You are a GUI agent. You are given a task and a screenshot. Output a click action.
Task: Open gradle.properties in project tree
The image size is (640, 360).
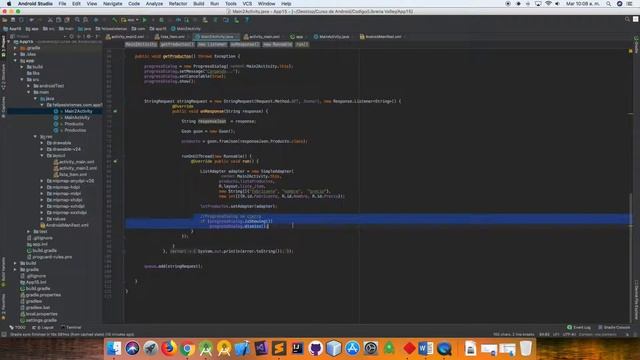(43, 295)
